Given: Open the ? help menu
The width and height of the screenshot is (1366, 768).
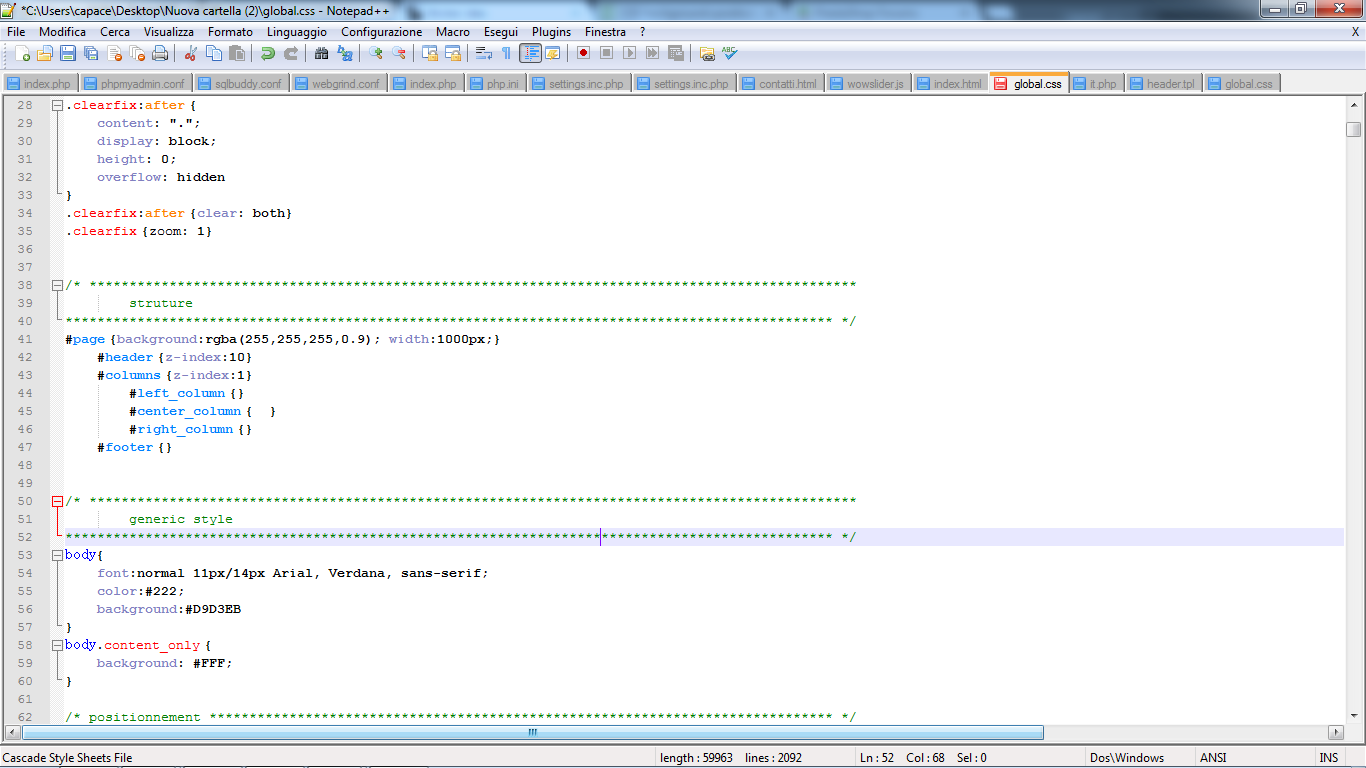Looking at the screenshot, I should 643,32.
